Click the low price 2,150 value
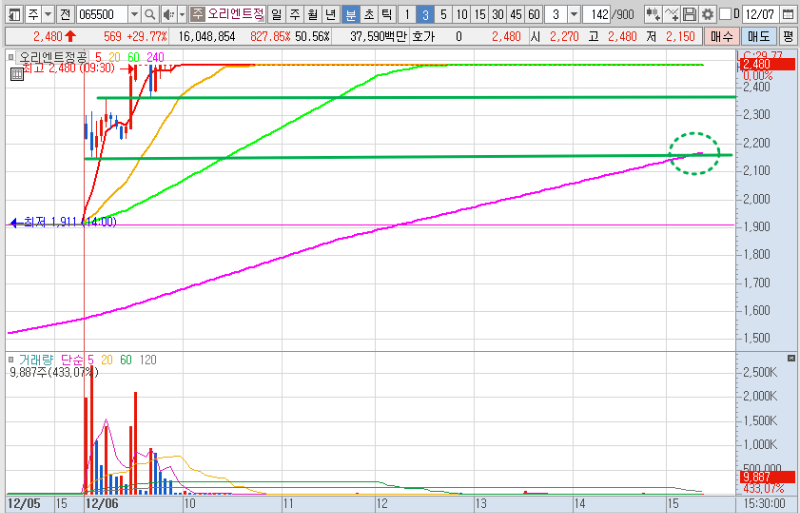This screenshot has width=800, height=513. coord(680,36)
